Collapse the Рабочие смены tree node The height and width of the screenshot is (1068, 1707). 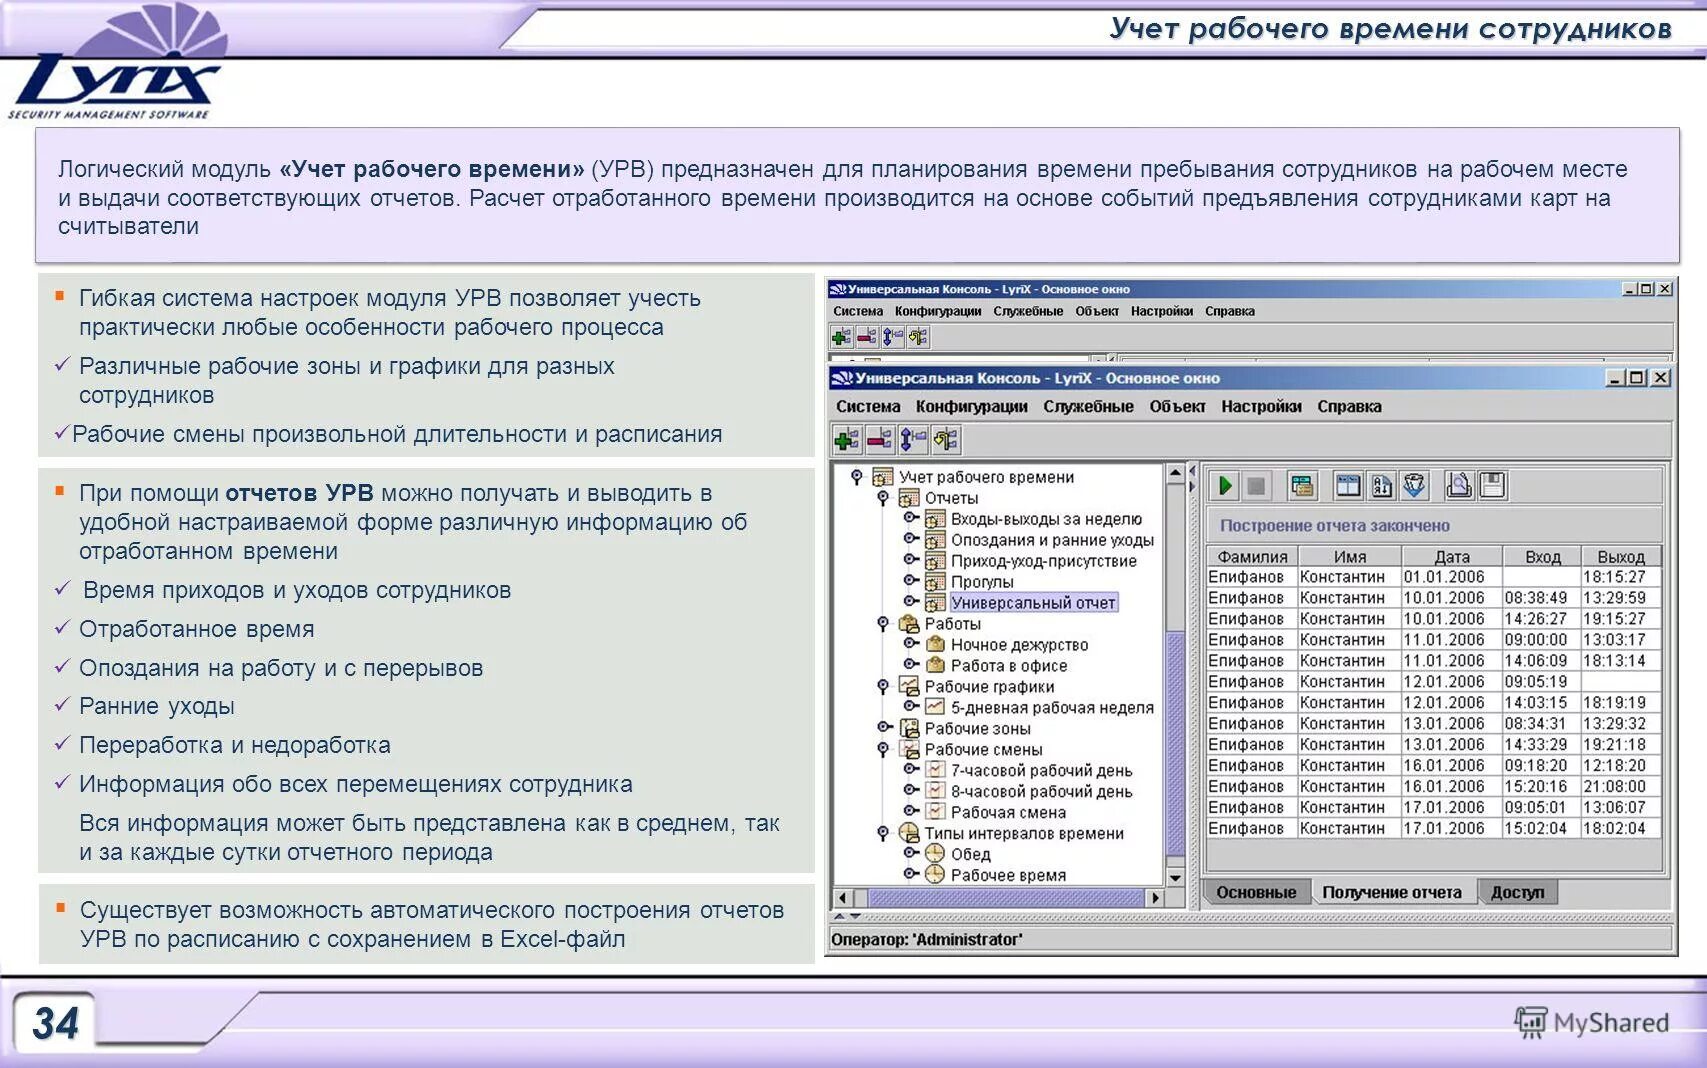coord(883,749)
